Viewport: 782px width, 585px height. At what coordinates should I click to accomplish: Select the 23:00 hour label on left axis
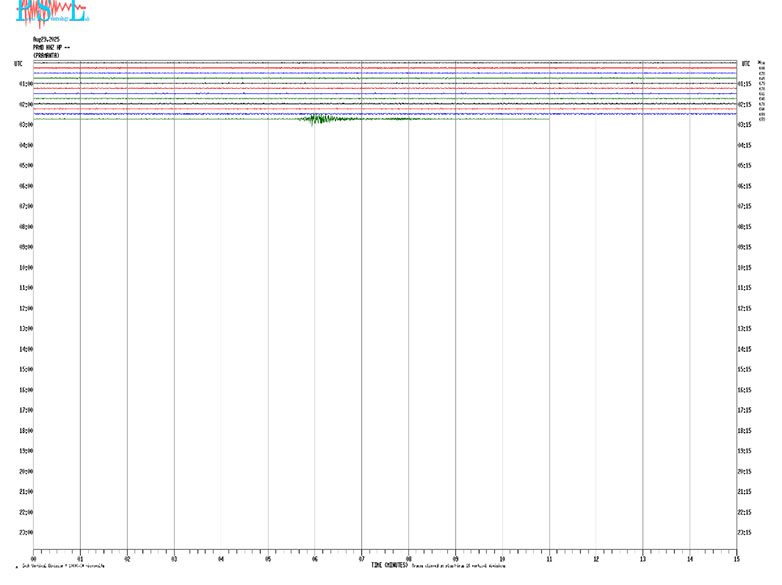point(26,532)
